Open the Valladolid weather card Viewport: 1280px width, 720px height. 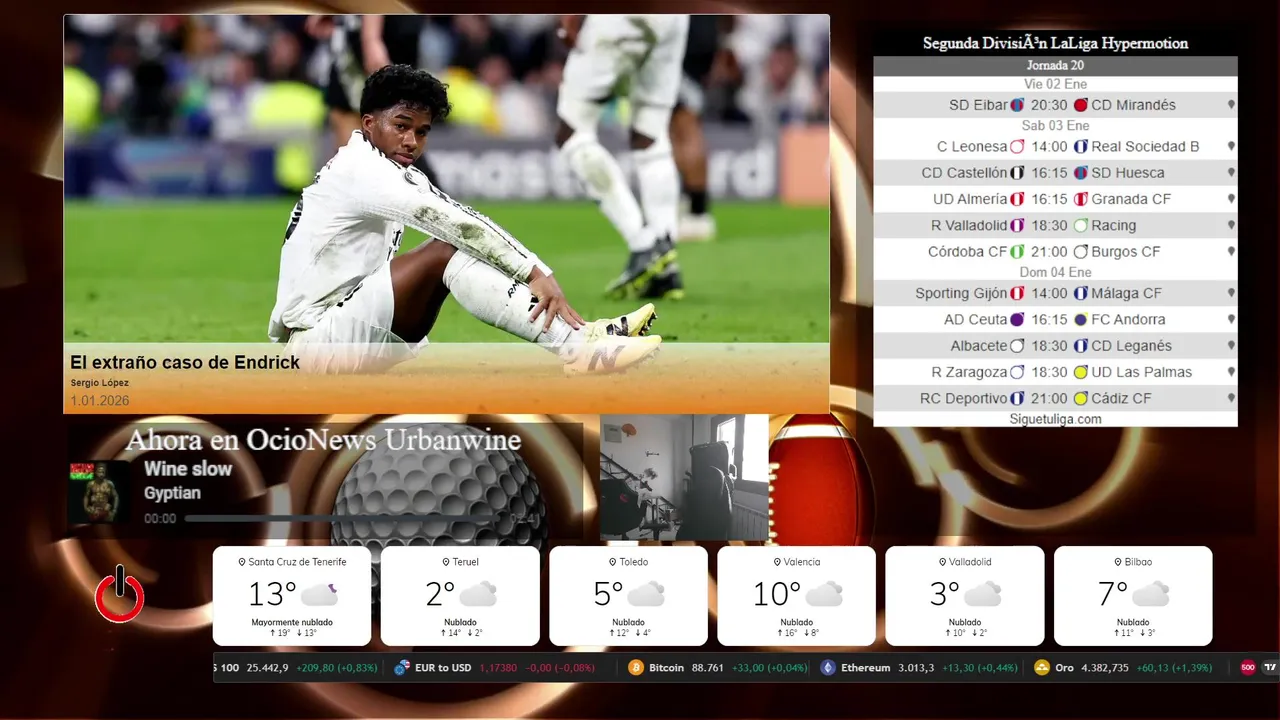[x=965, y=596]
